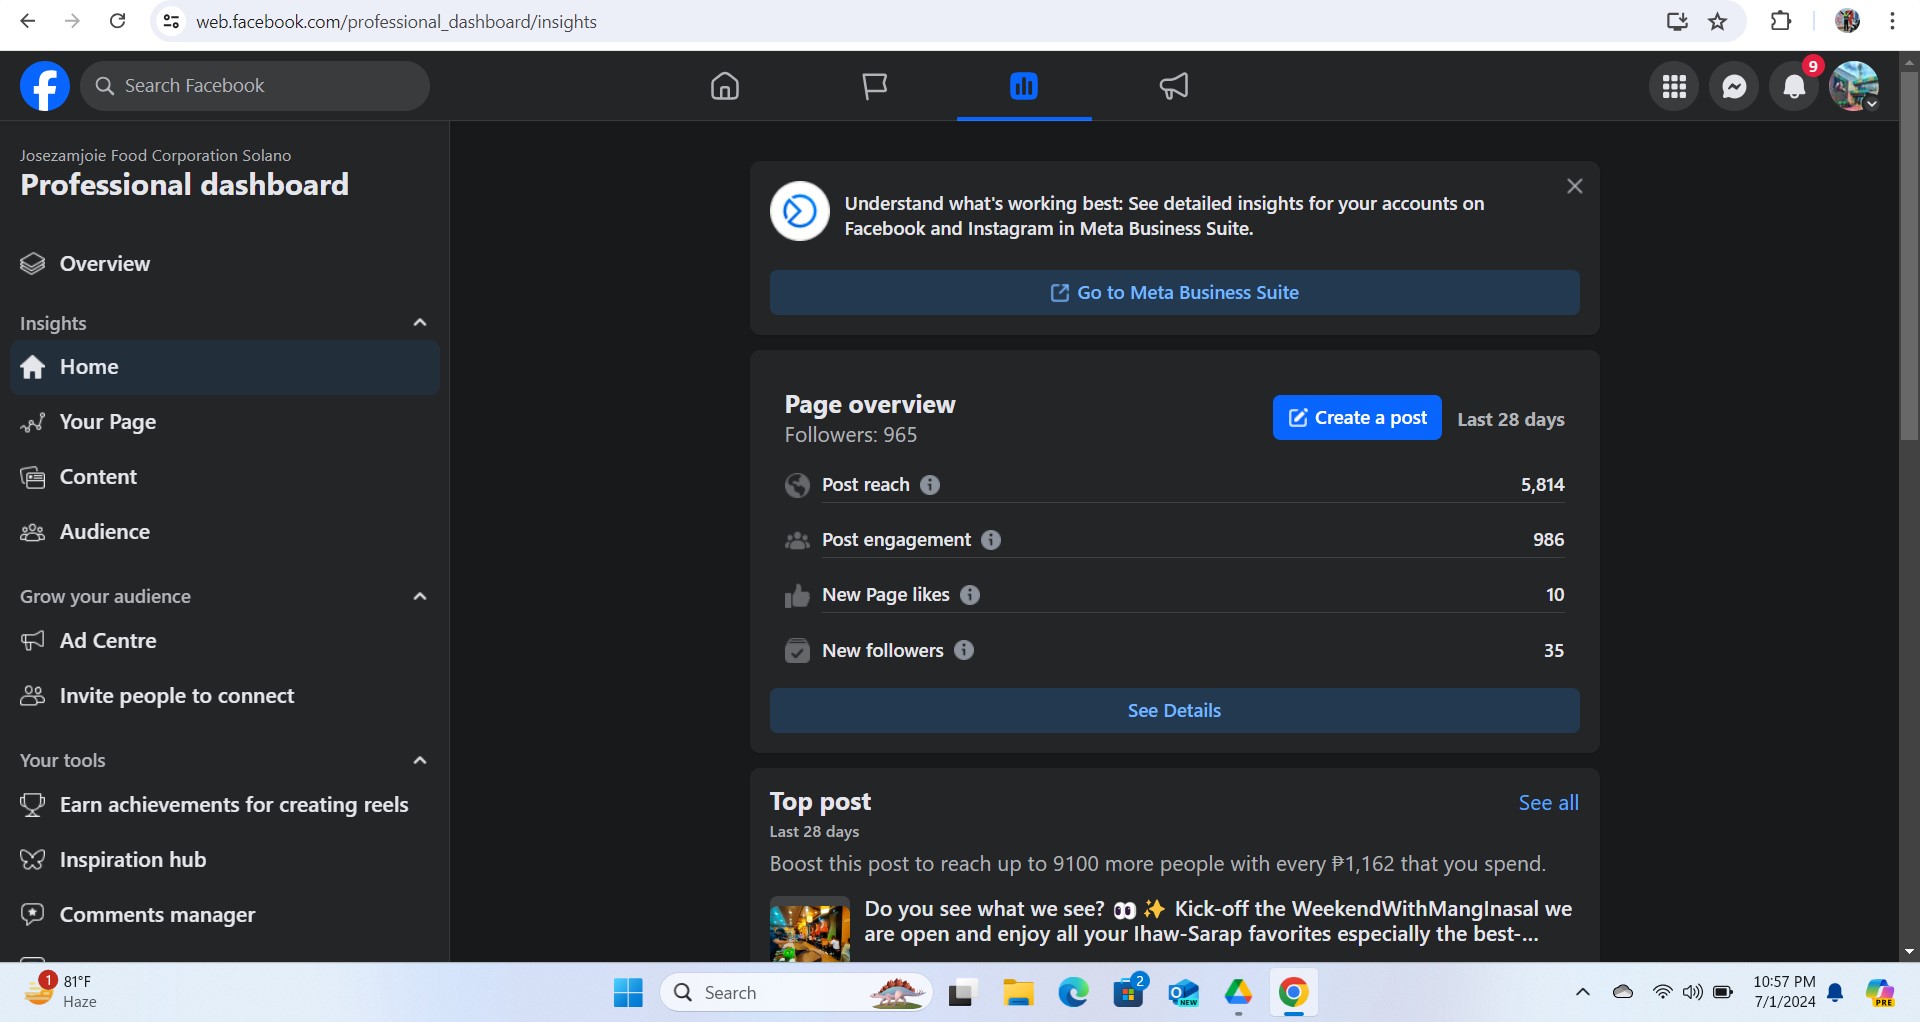Open Comments manager
This screenshot has height=1022, width=1920.
(x=225, y=915)
